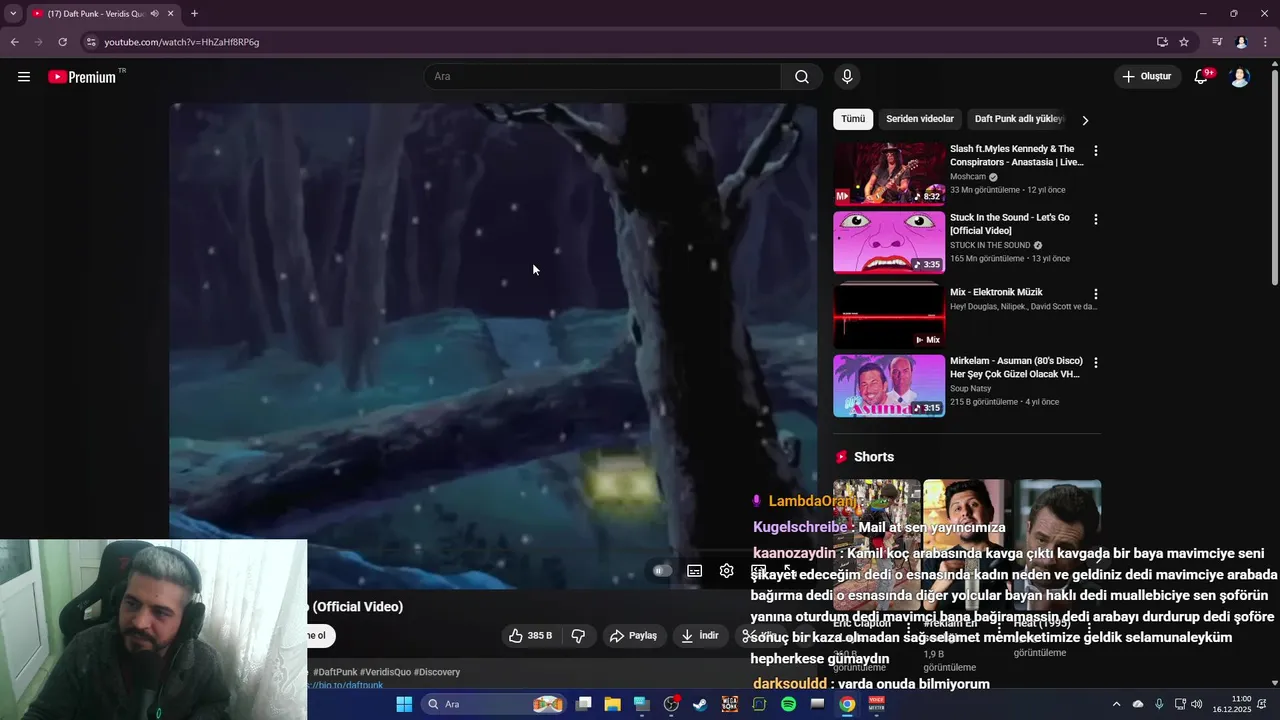
Task: Open the notifications bell
Action: [1201, 77]
